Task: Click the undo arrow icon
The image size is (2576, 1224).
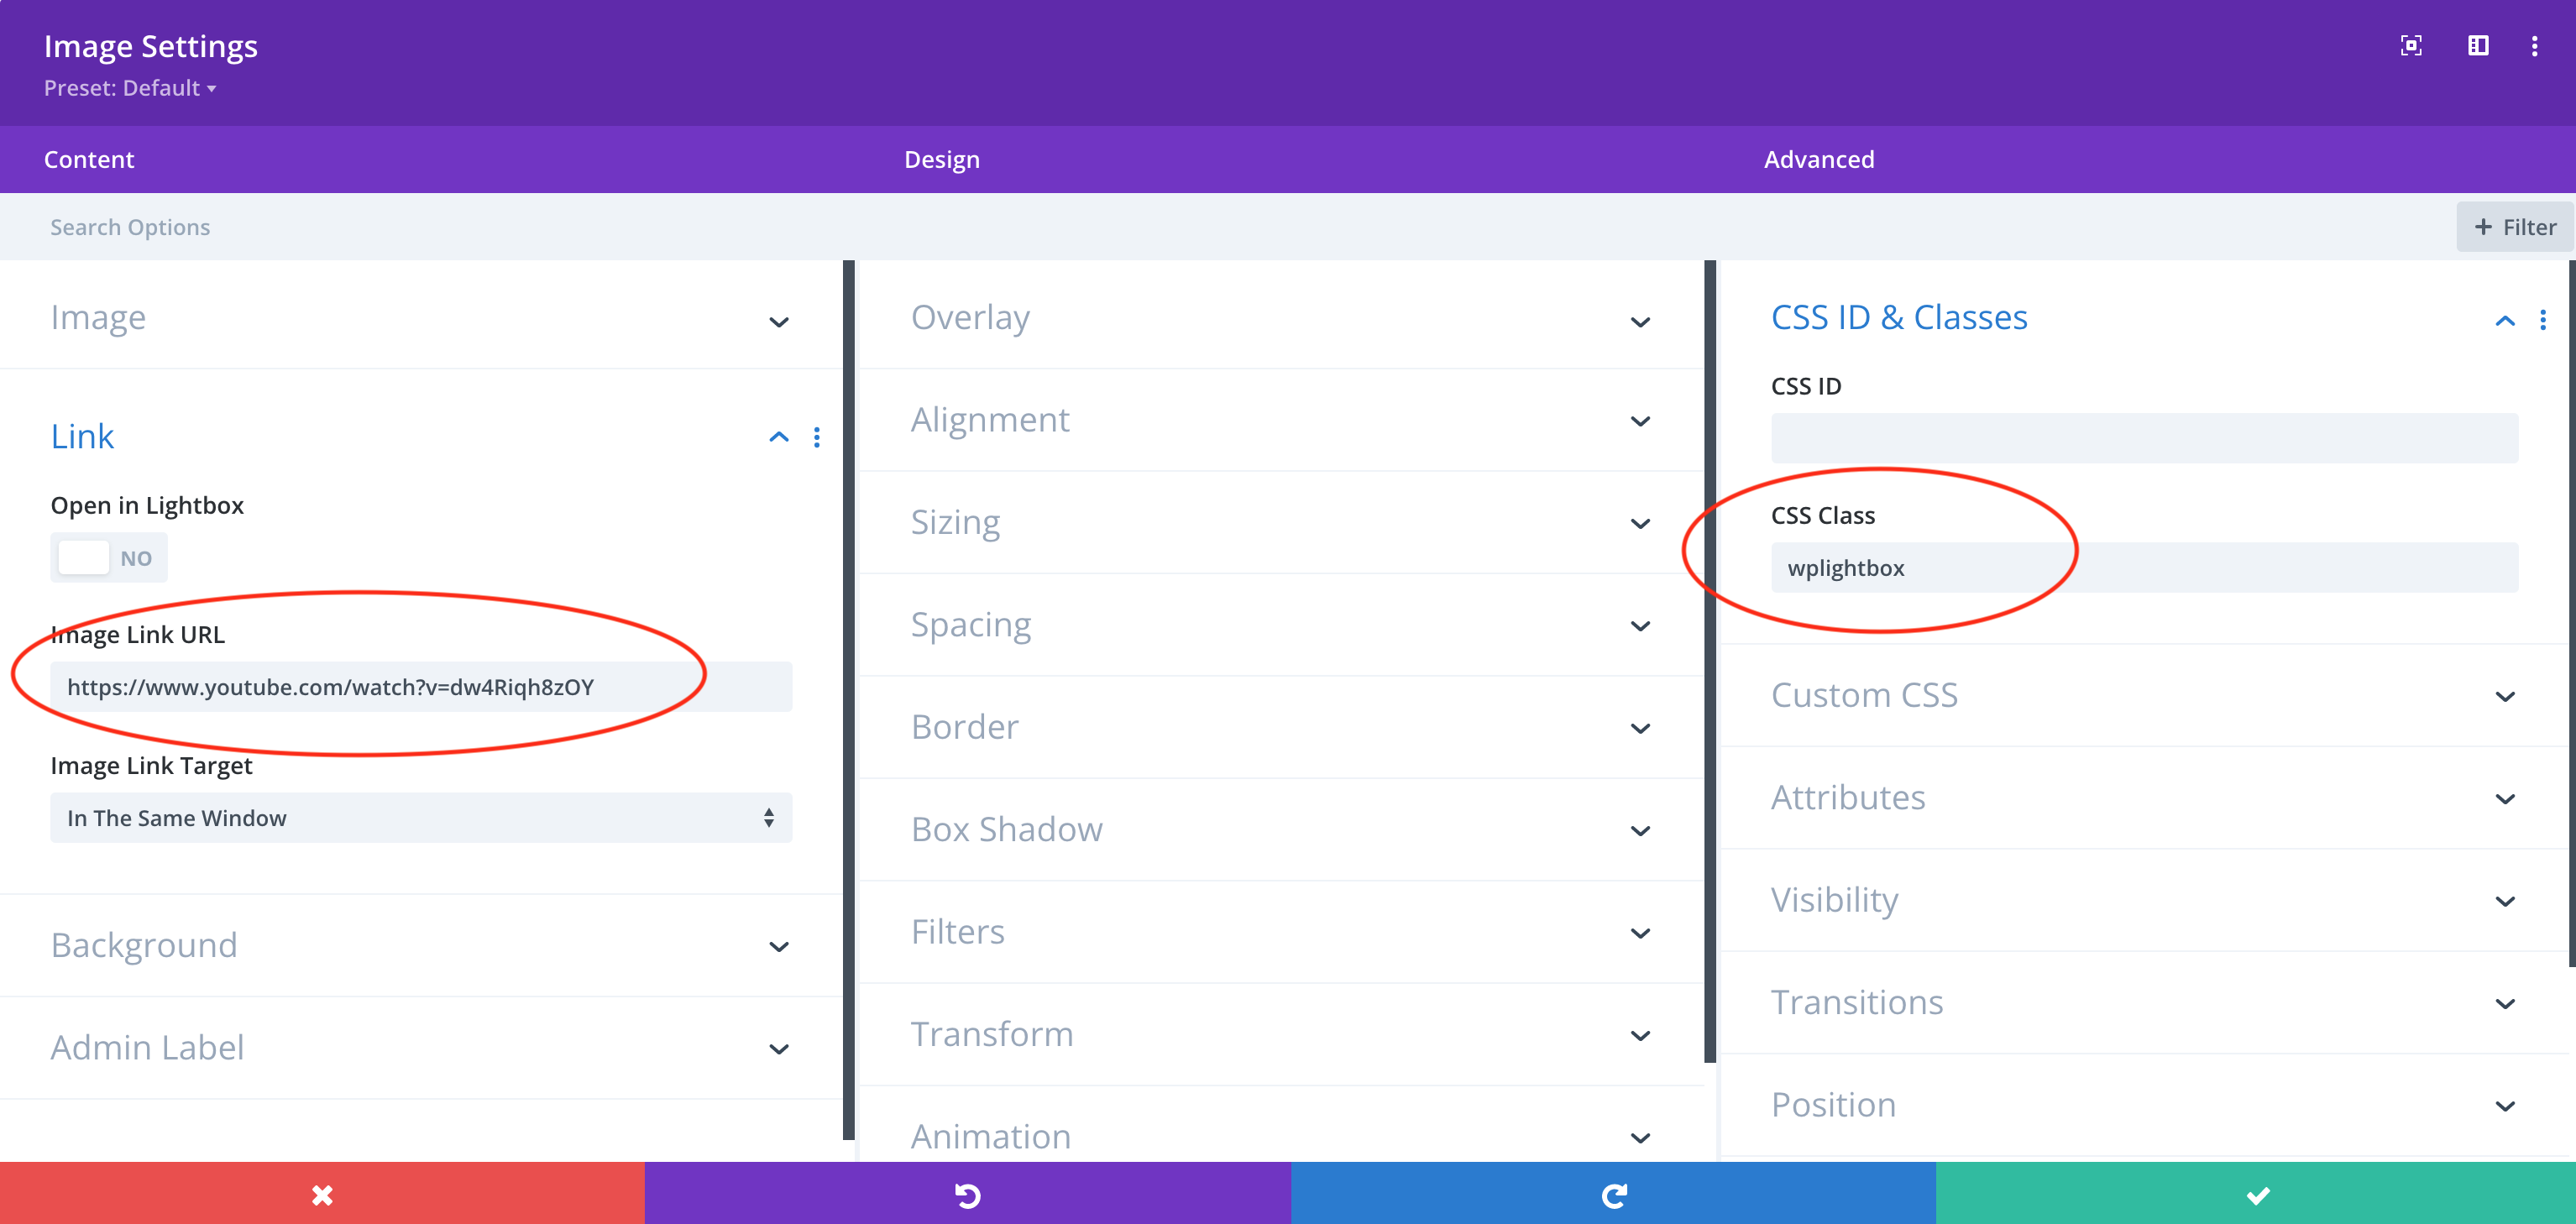Action: pos(967,1195)
